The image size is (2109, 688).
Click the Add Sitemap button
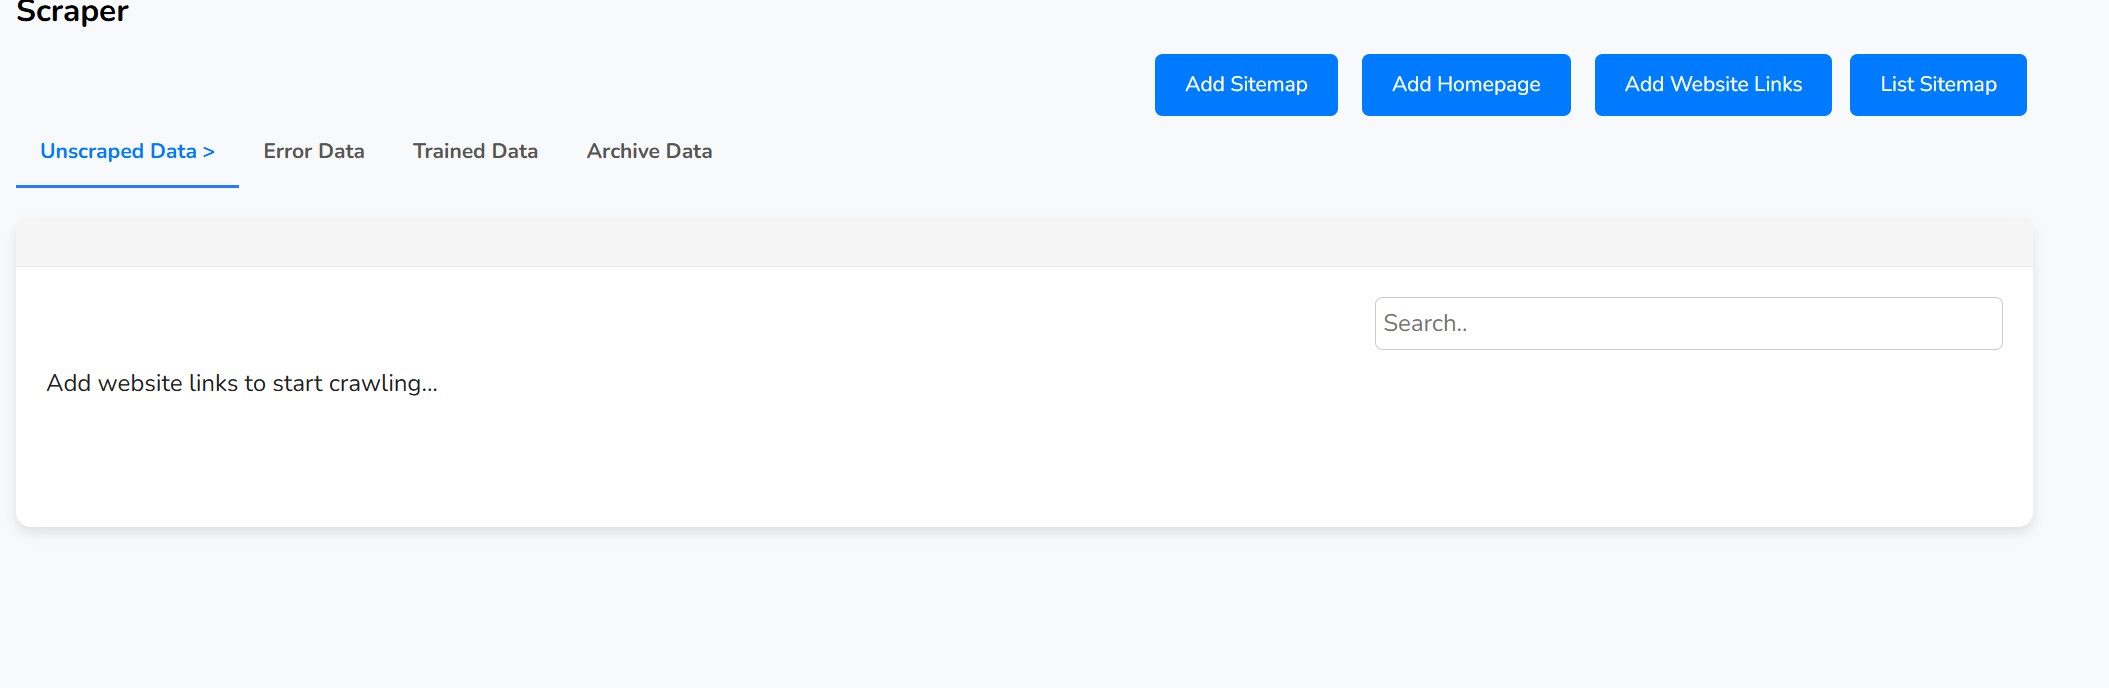[x=1245, y=85]
